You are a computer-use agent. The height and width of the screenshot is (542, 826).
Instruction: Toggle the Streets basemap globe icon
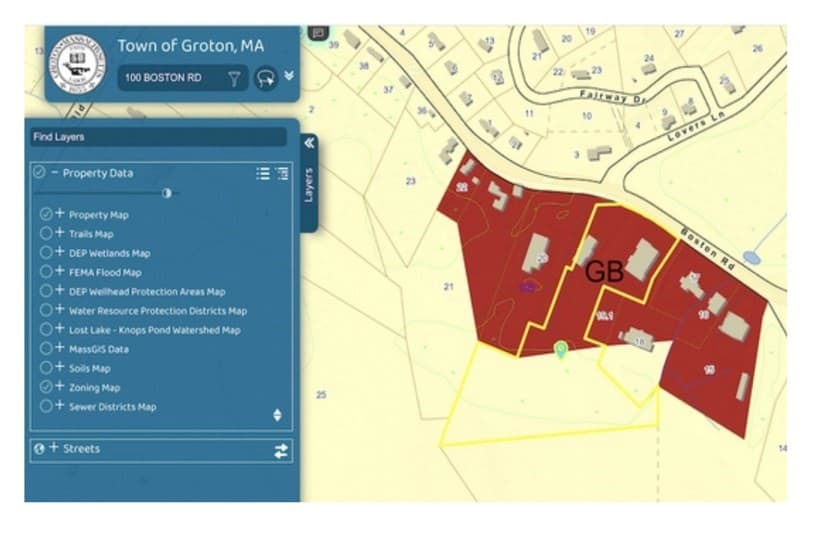(x=39, y=449)
